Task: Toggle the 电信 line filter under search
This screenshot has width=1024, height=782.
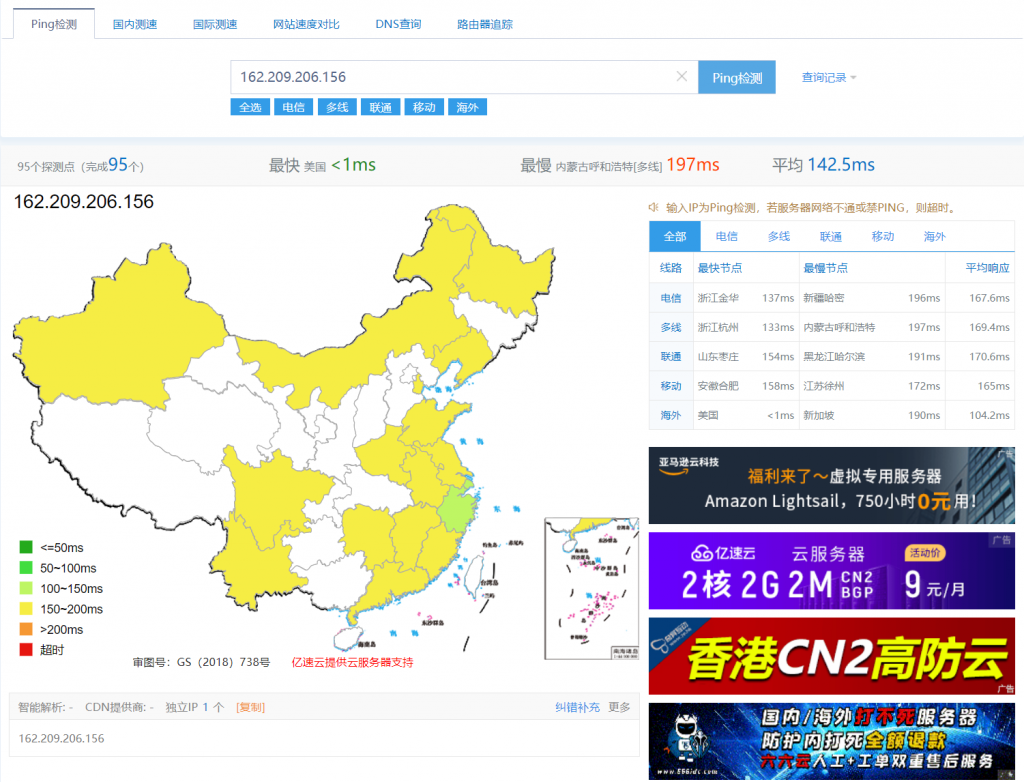Action: 293,107
